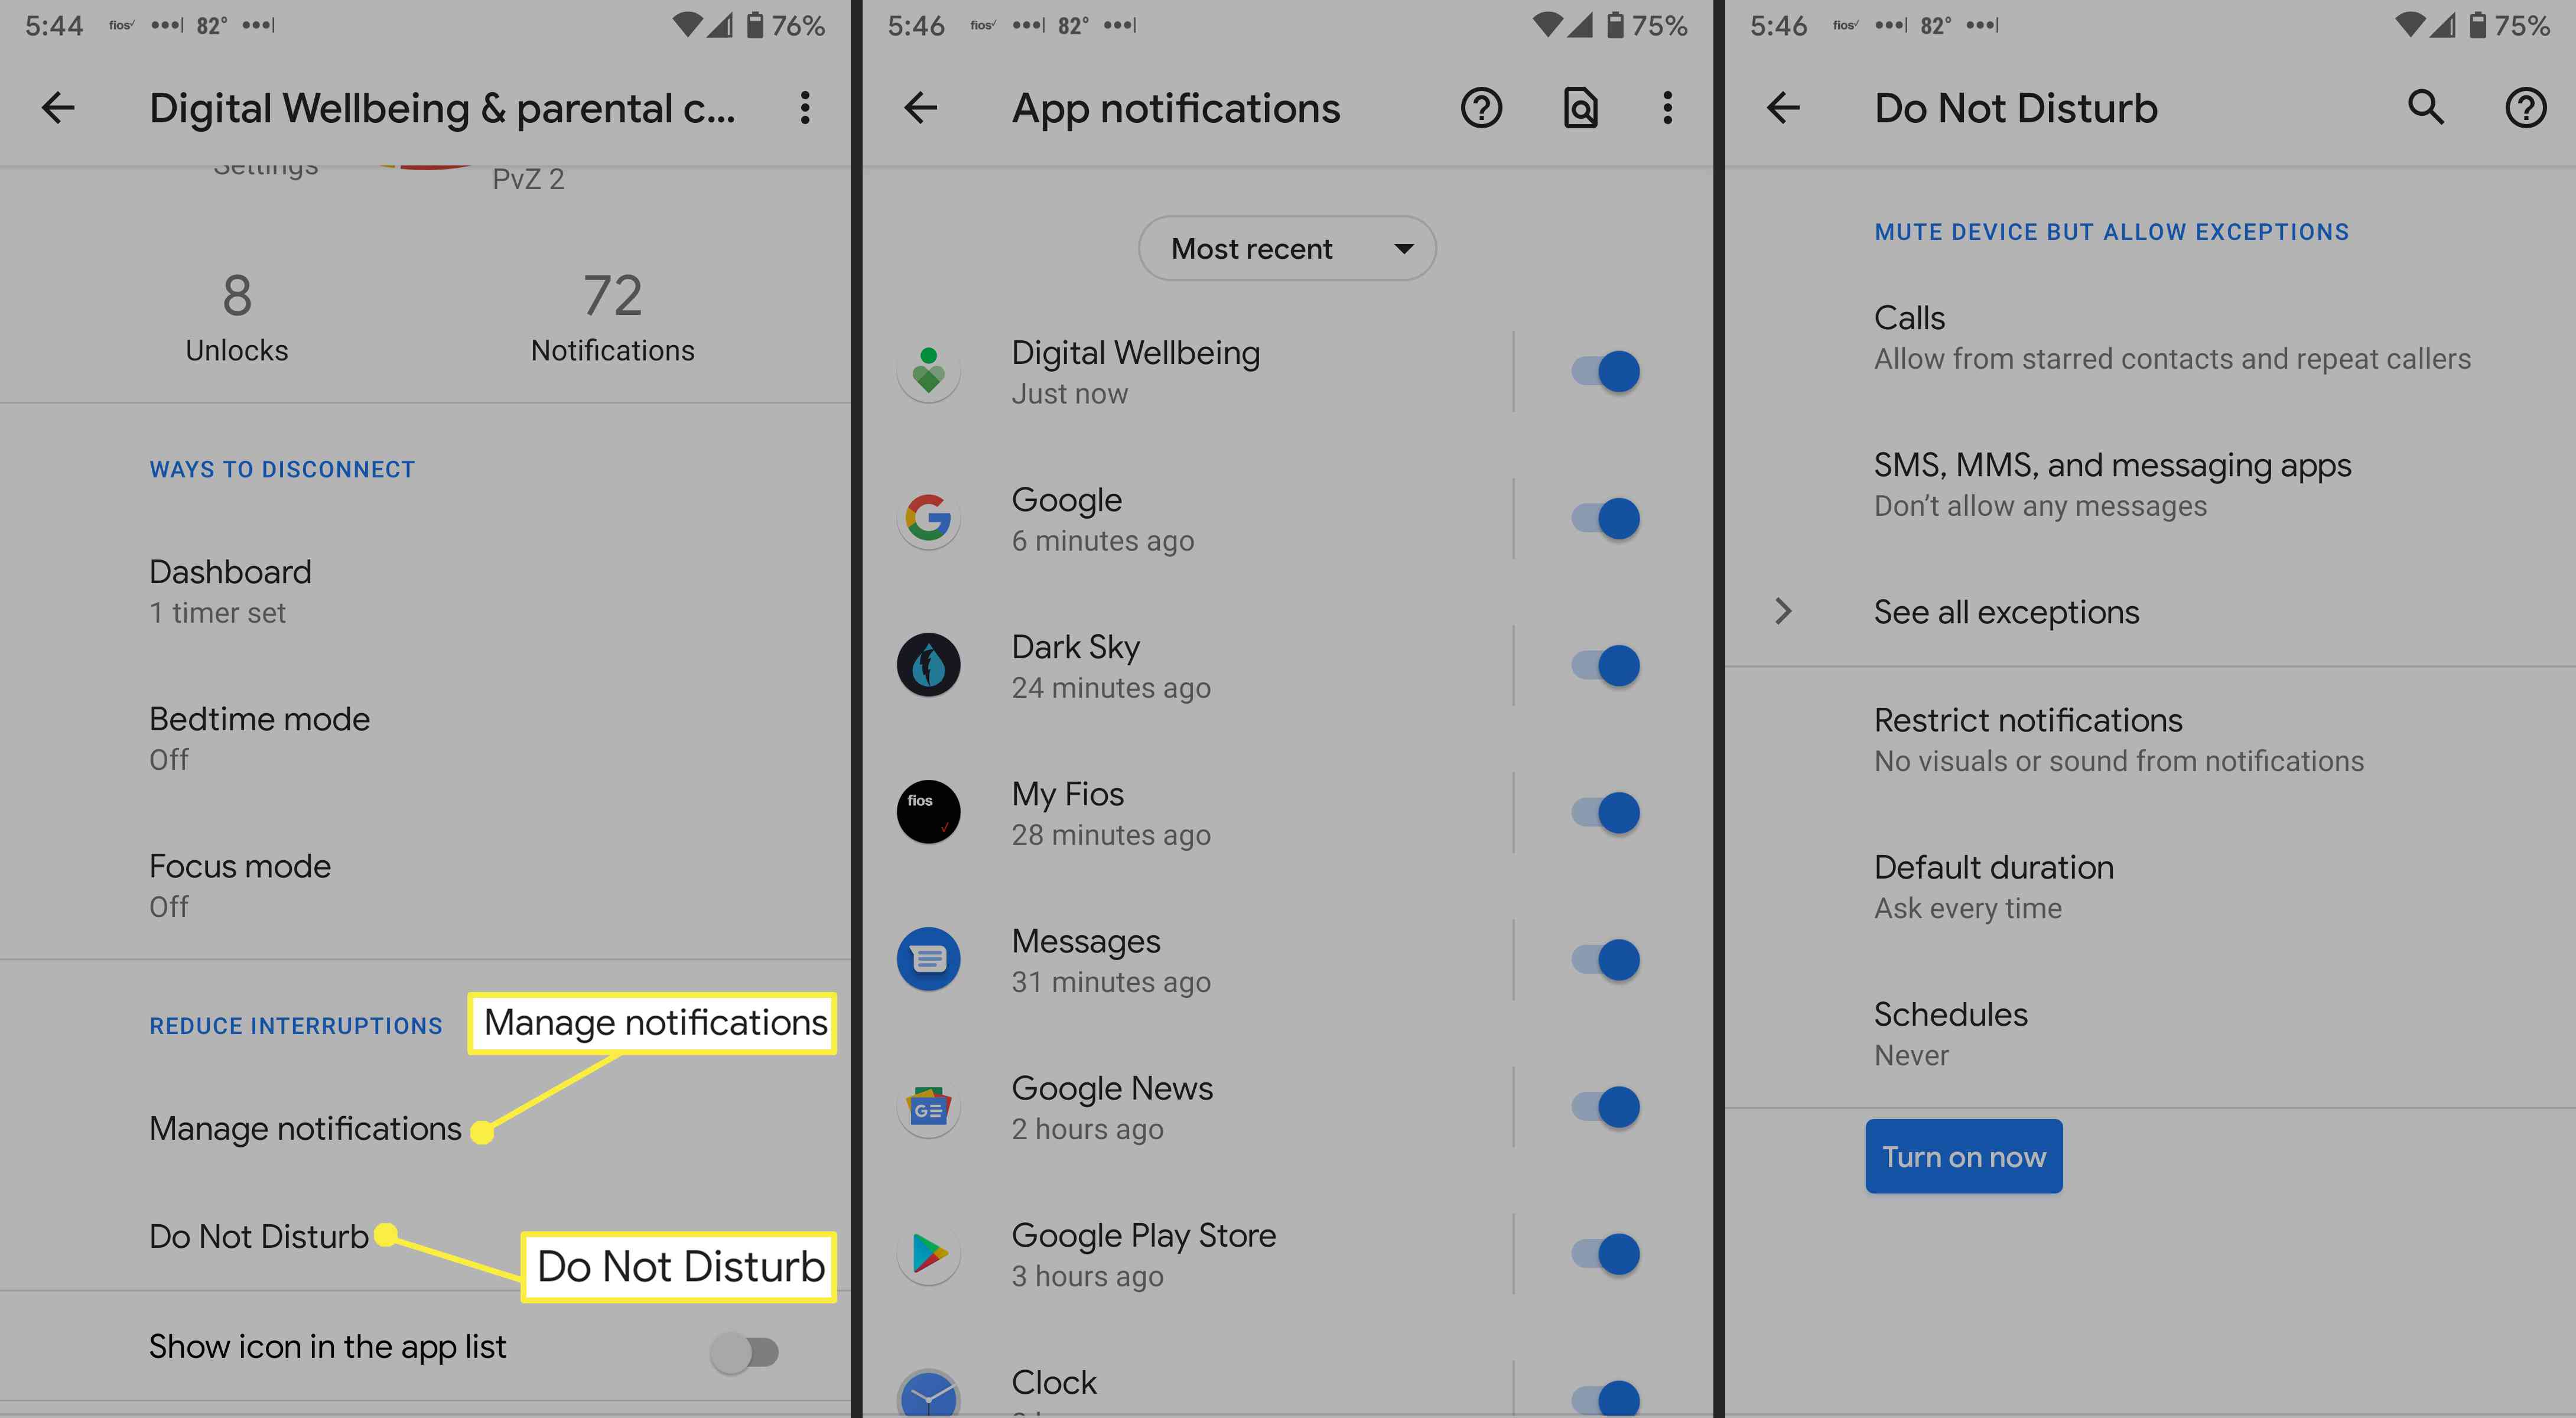Open Digital Wellbeing app notification settings
2576x1418 pixels.
tap(1187, 371)
